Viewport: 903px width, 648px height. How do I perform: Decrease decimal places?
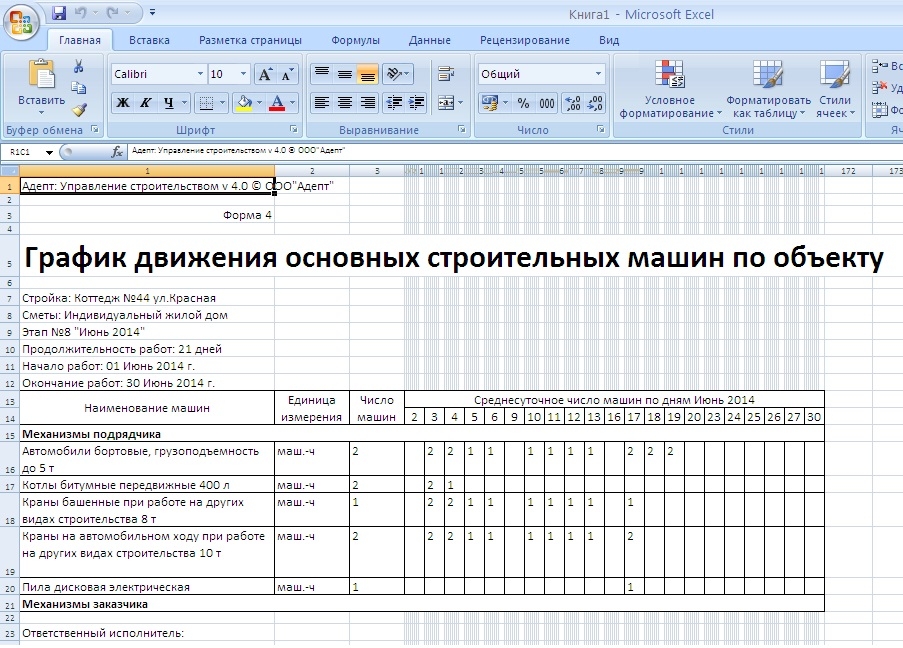595,103
